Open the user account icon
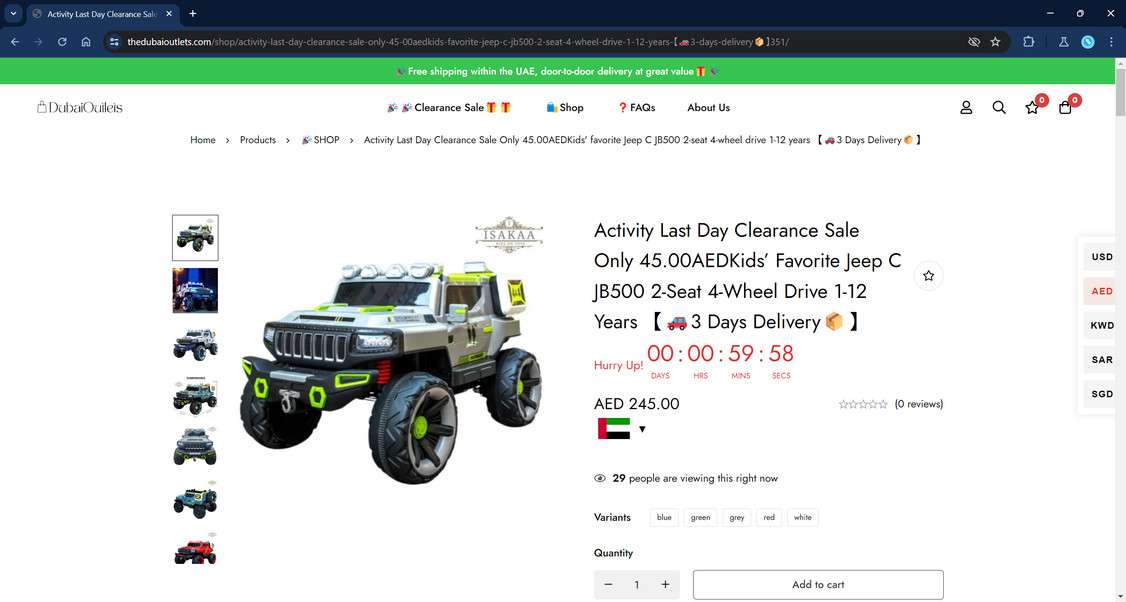Image resolution: width=1126 pixels, height=602 pixels. [966, 108]
